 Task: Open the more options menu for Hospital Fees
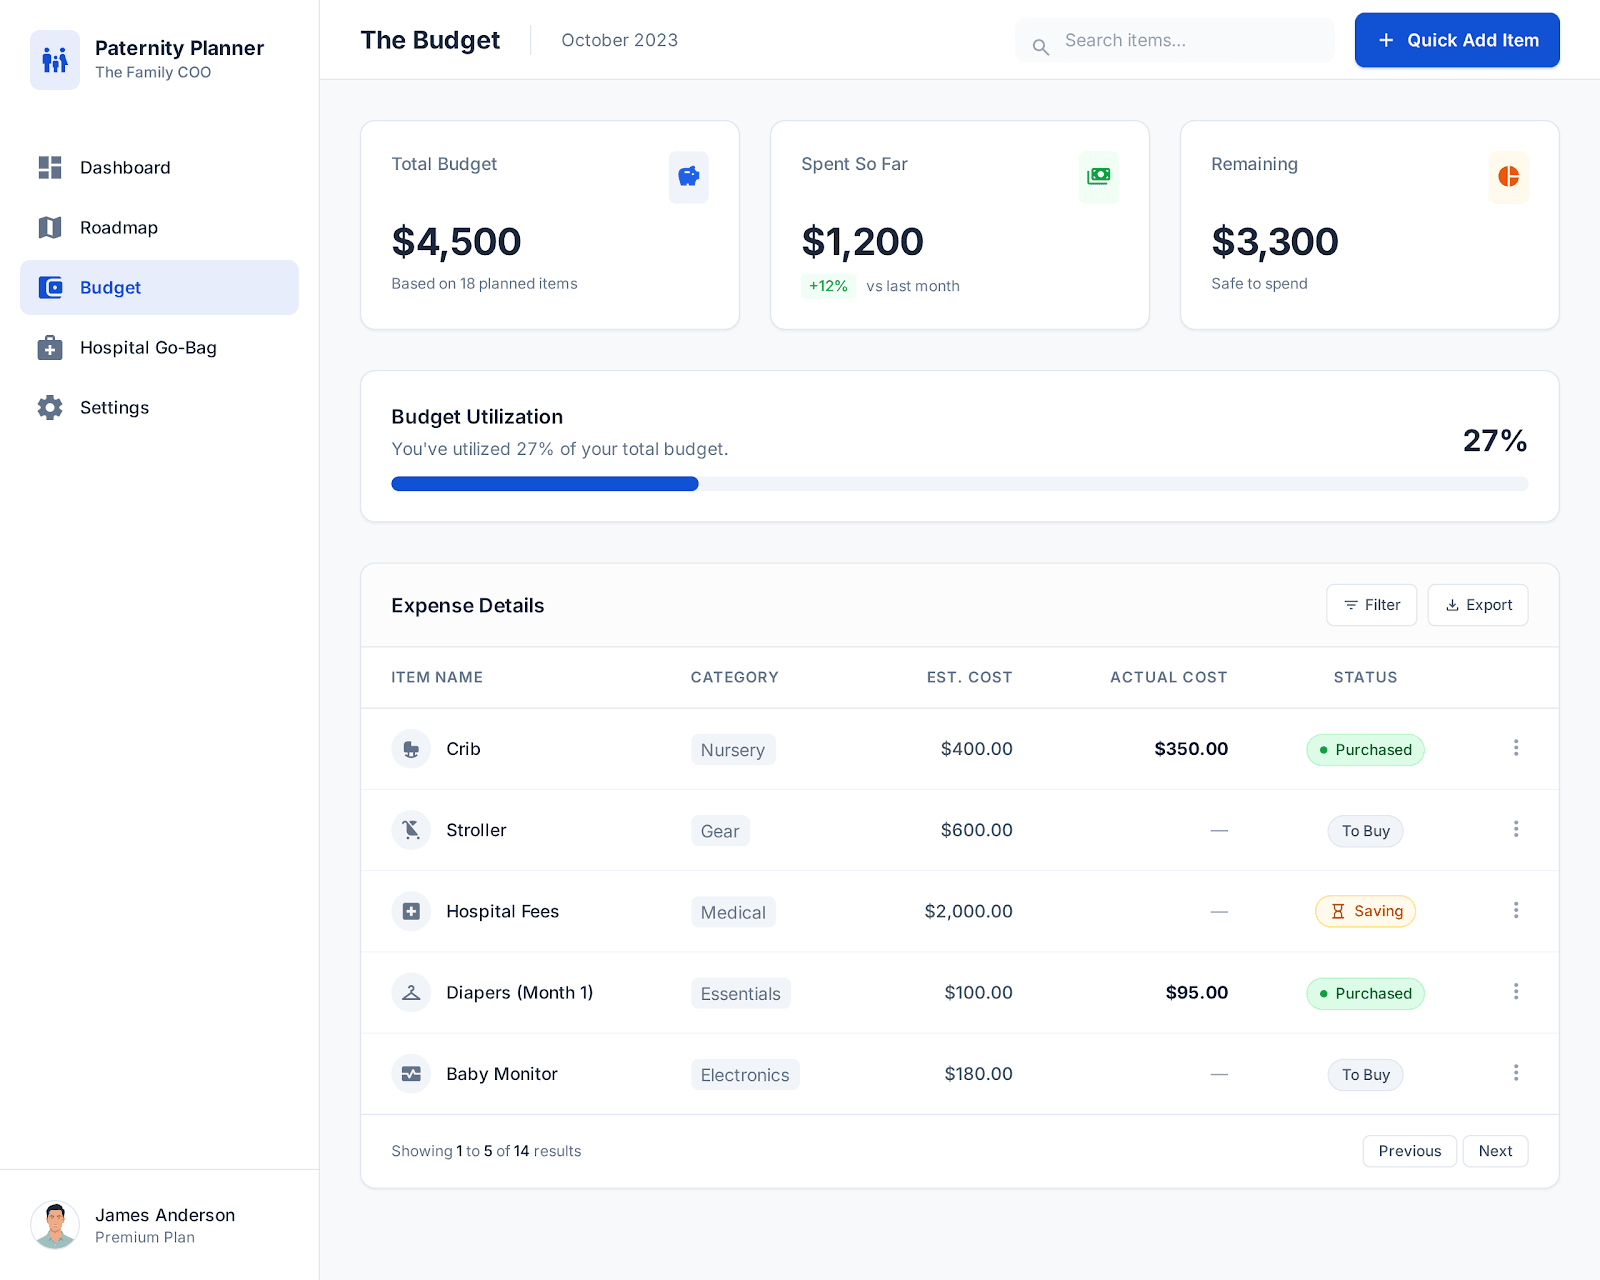(1516, 910)
